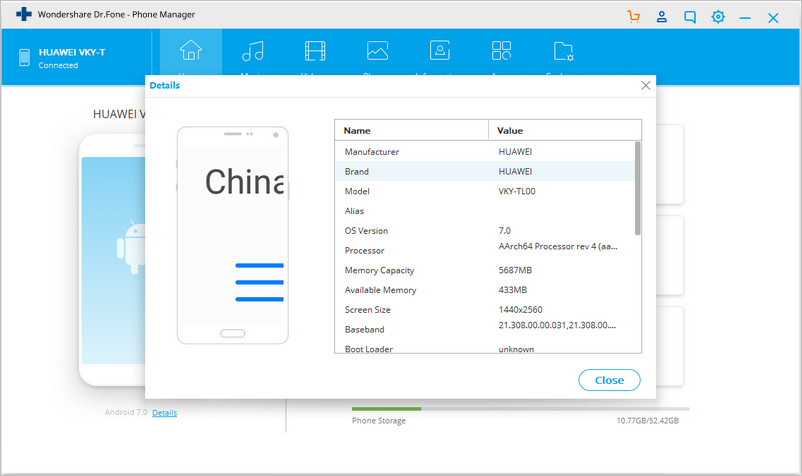Screen dimensions: 802x476
Task: Click the shopping cart icon
Action: tap(634, 17)
